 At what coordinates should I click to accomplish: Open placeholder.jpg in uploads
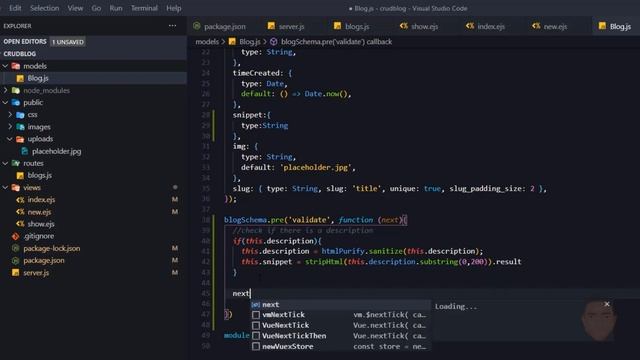point(56,151)
